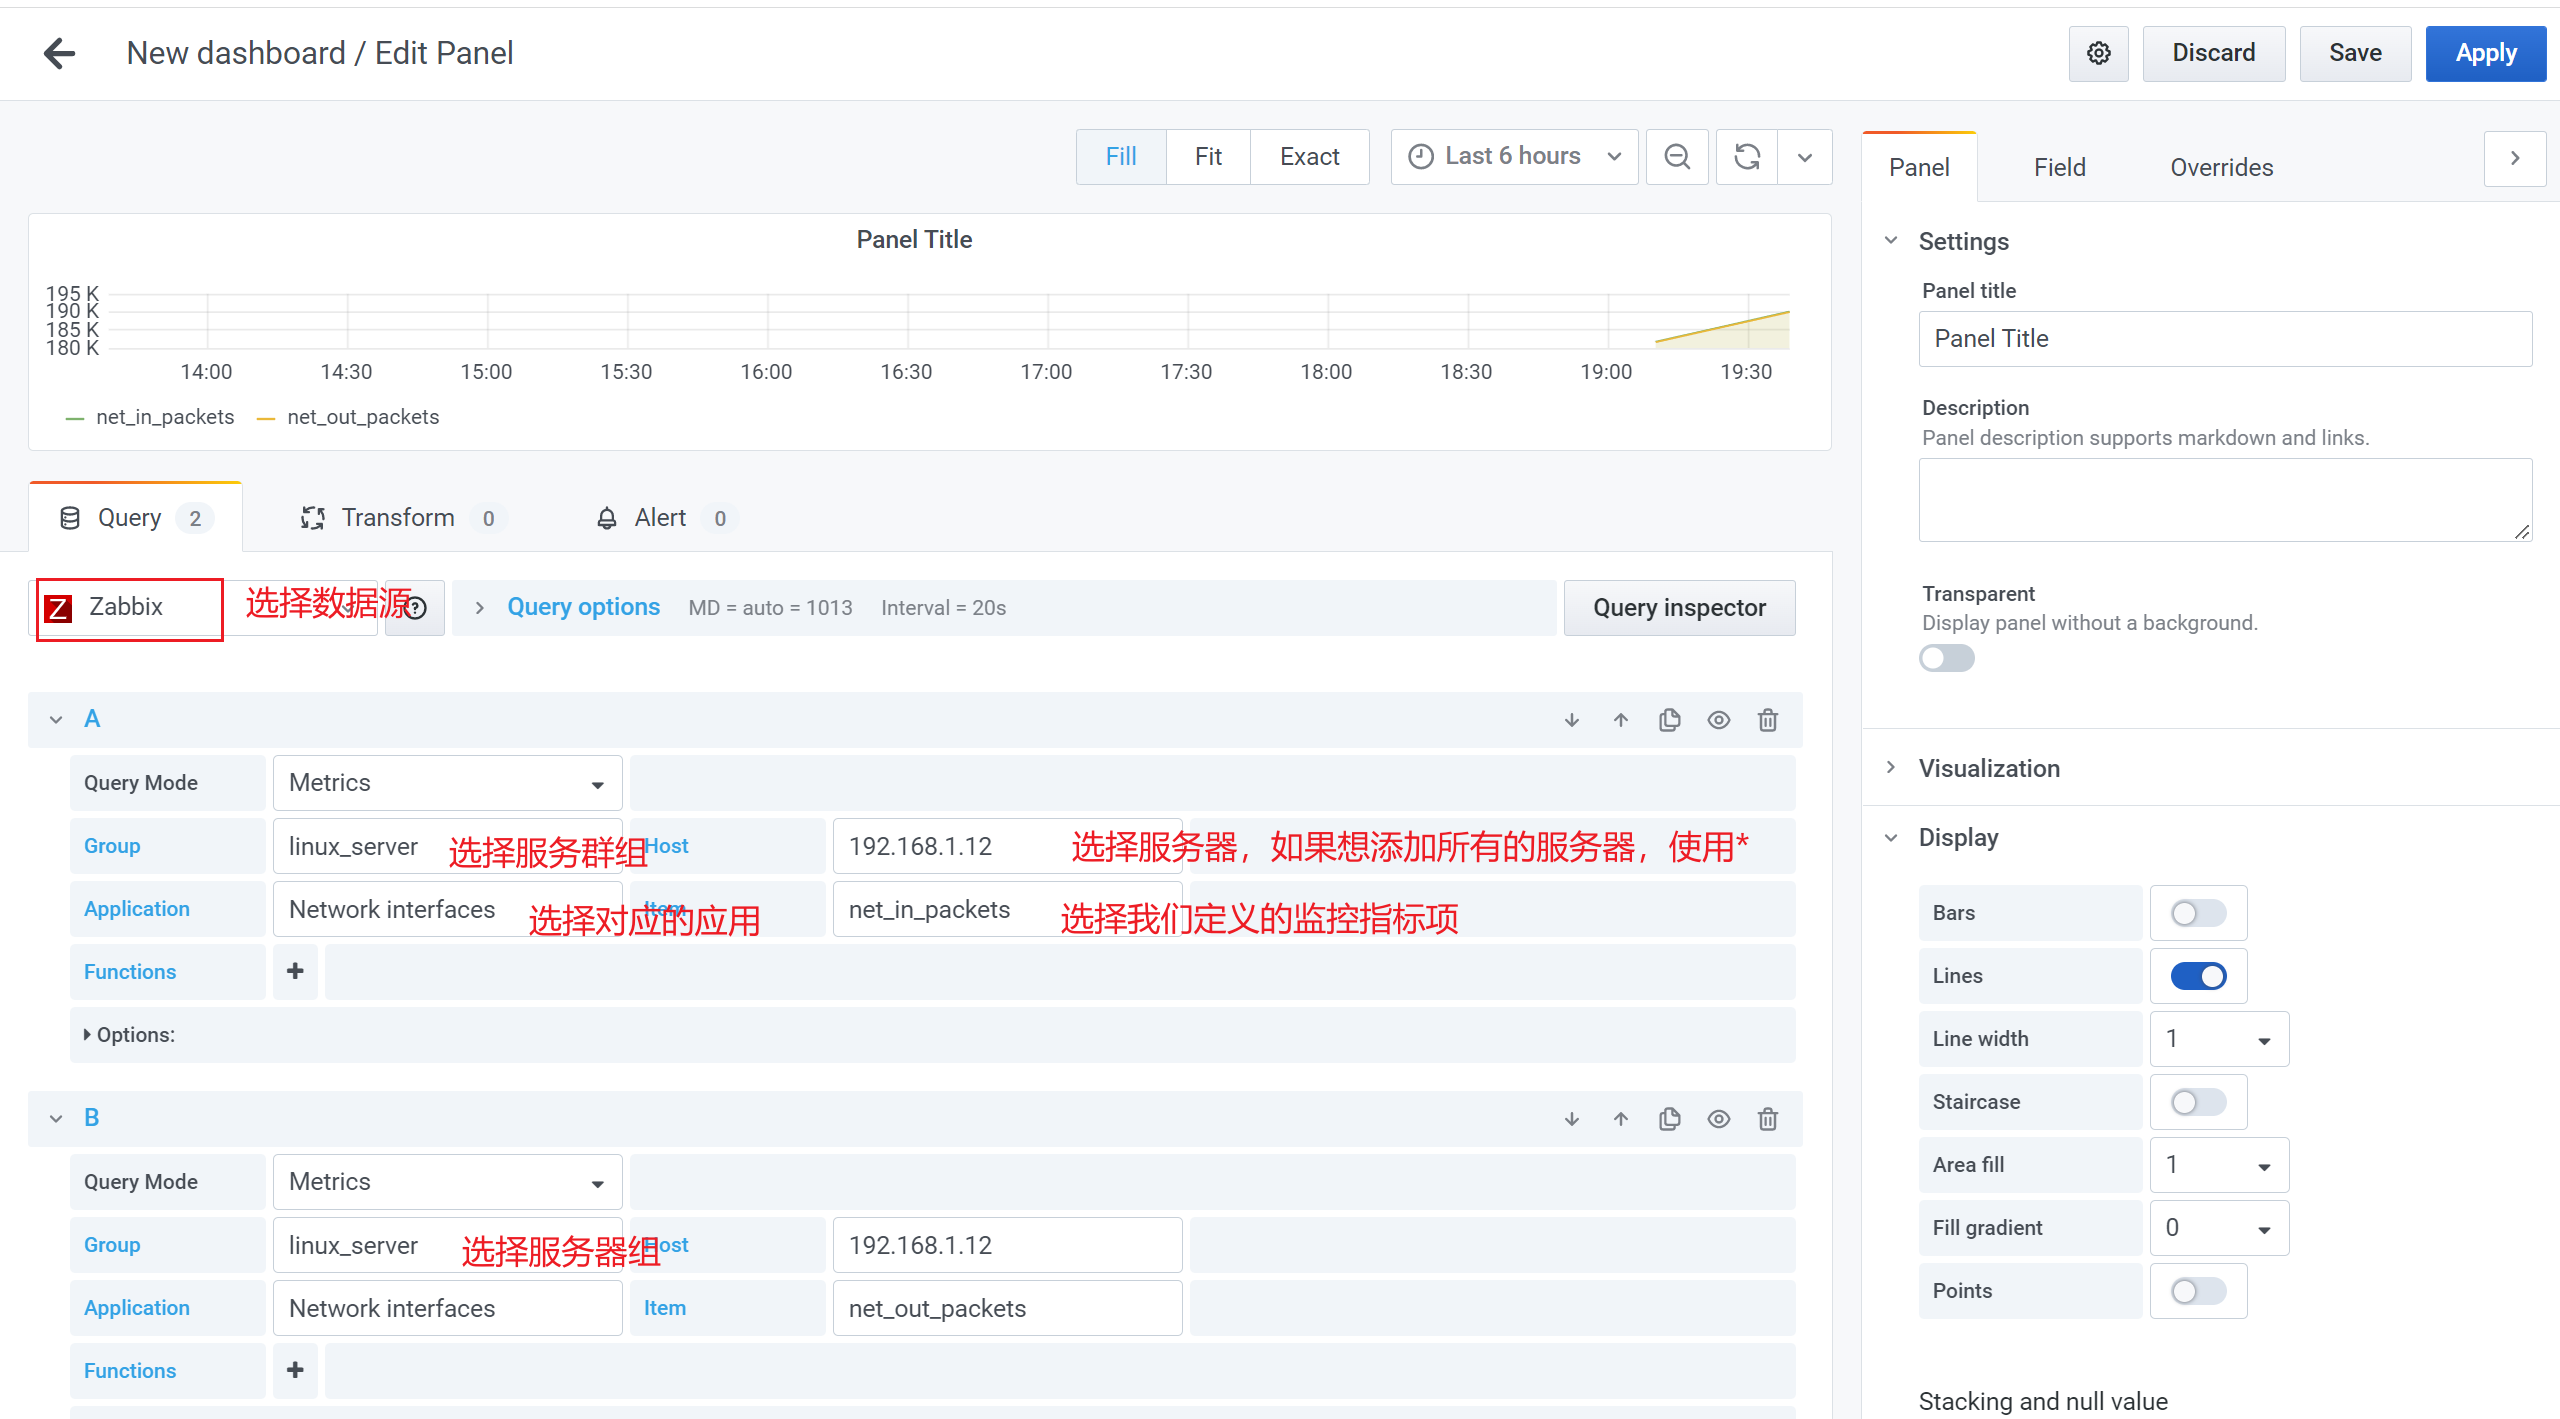Screen dimensions: 2560x1419
Task: Open the Line width dropdown
Action: (2219, 1039)
